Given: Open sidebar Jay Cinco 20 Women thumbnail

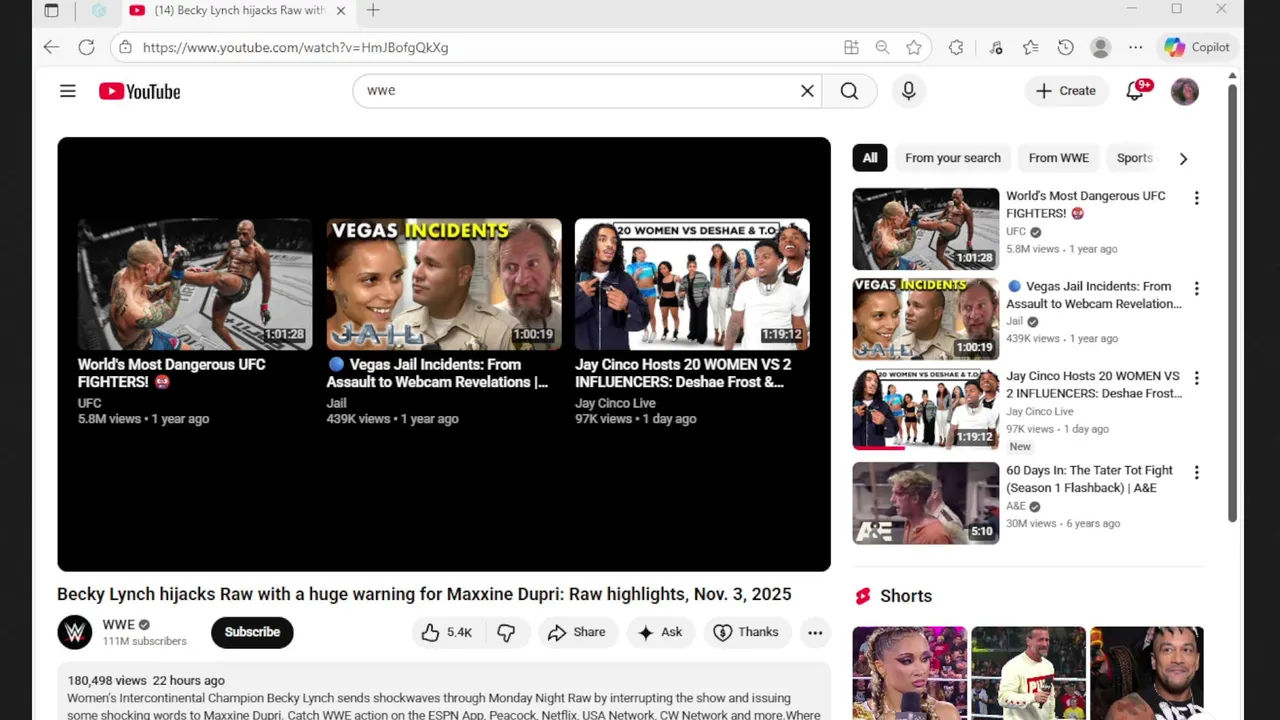Looking at the screenshot, I should pos(925,409).
